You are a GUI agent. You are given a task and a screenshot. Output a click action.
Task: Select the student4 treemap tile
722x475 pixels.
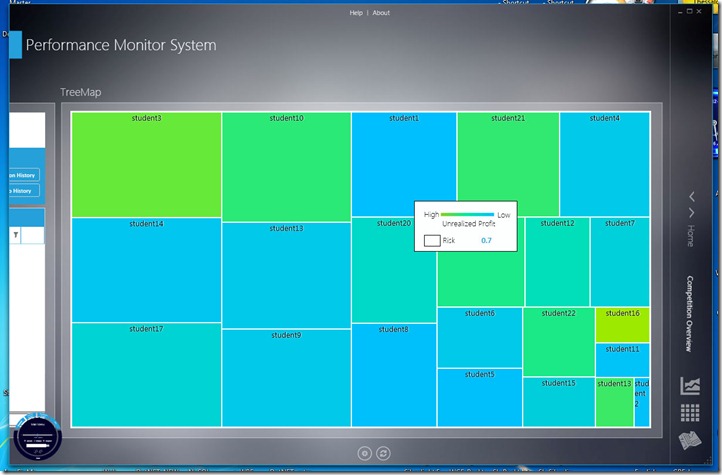pos(605,164)
